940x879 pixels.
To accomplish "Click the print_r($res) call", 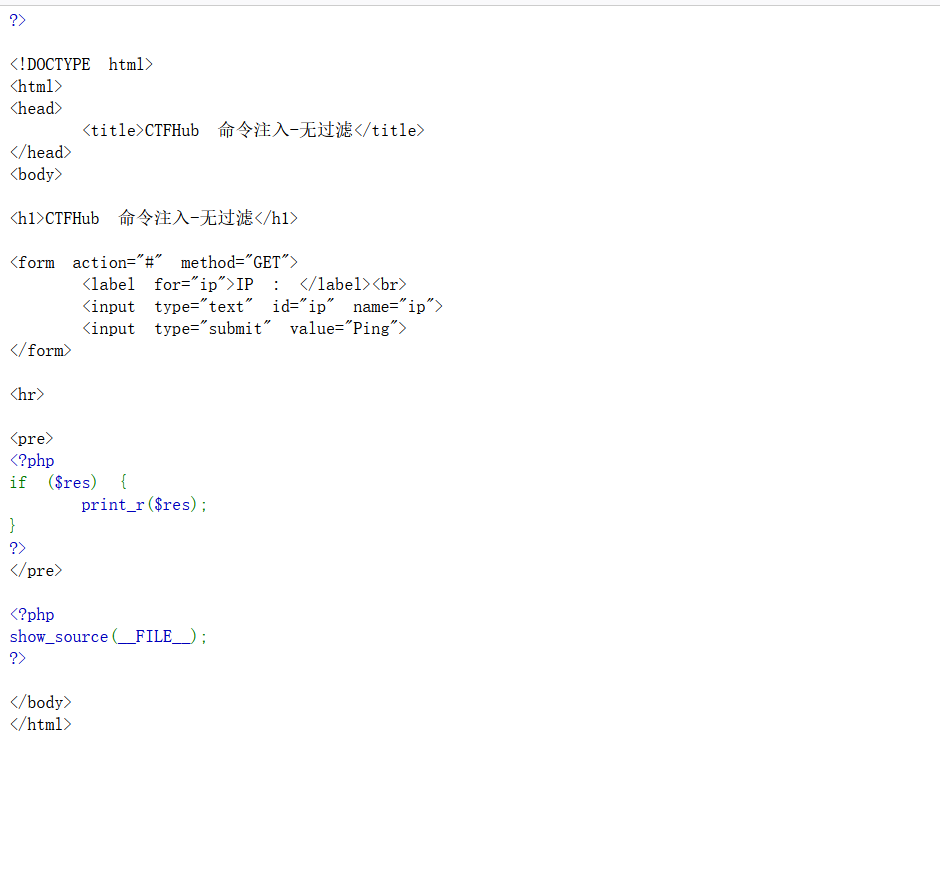I will point(144,504).
